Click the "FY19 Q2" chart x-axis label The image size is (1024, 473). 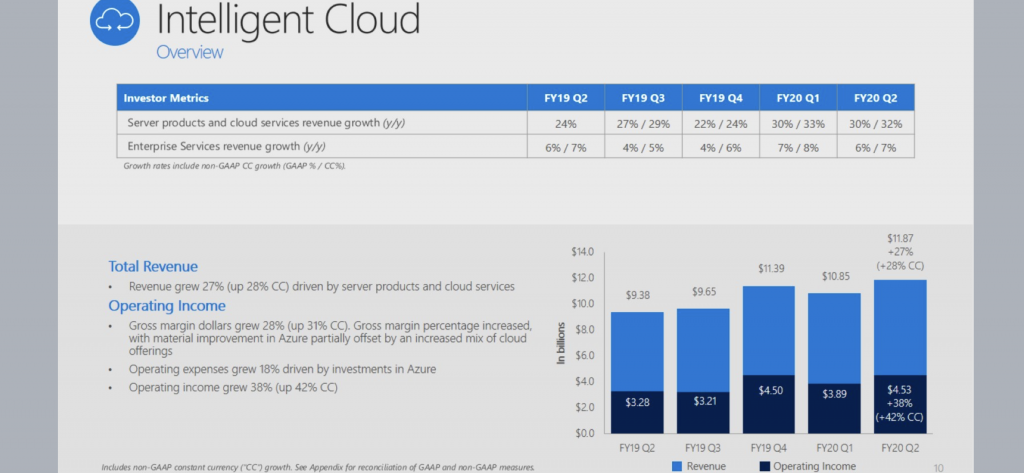click(637, 449)
